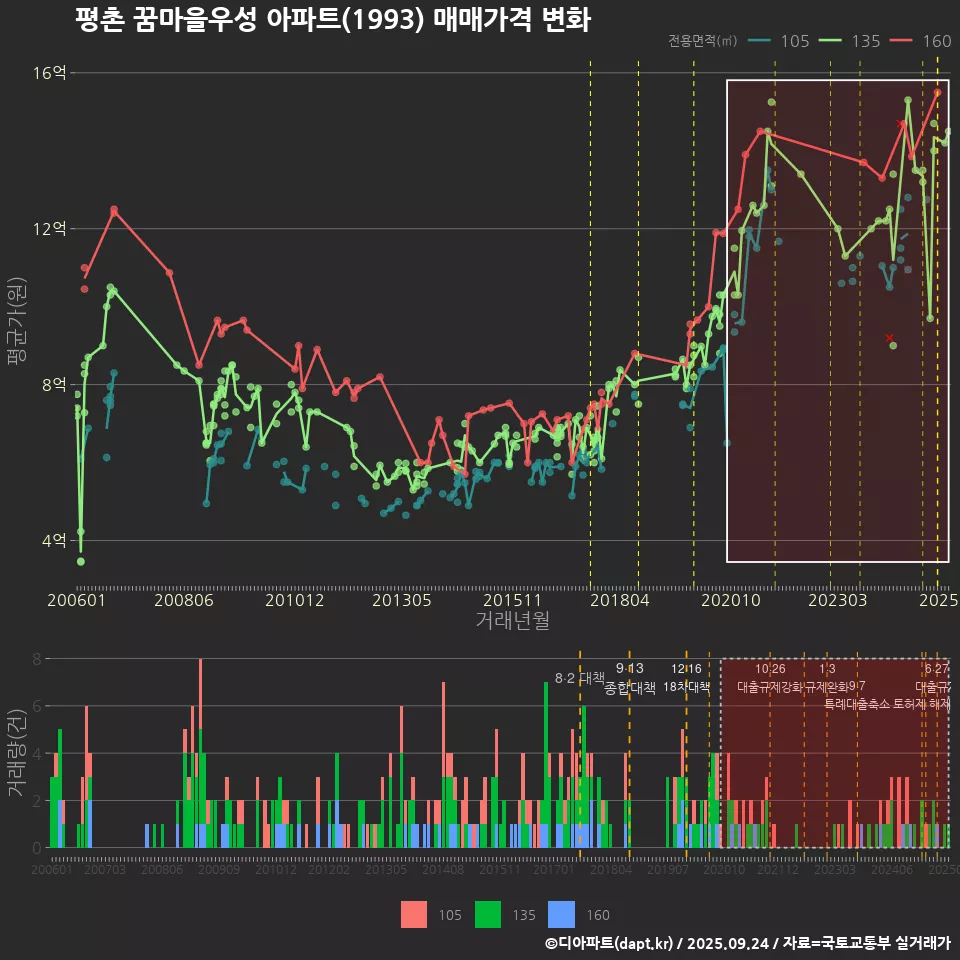Click the 201305 label under the price chart

pos(401,600)
